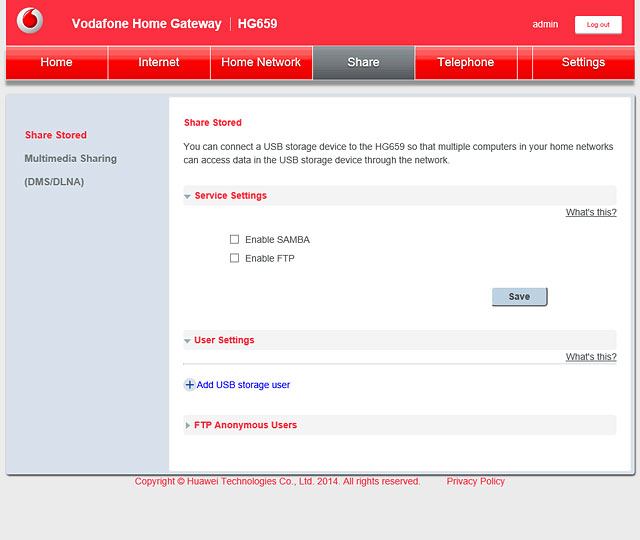The image size is (640, 540).
Task: Open the Settings tab
Action: tap(583, 62)
